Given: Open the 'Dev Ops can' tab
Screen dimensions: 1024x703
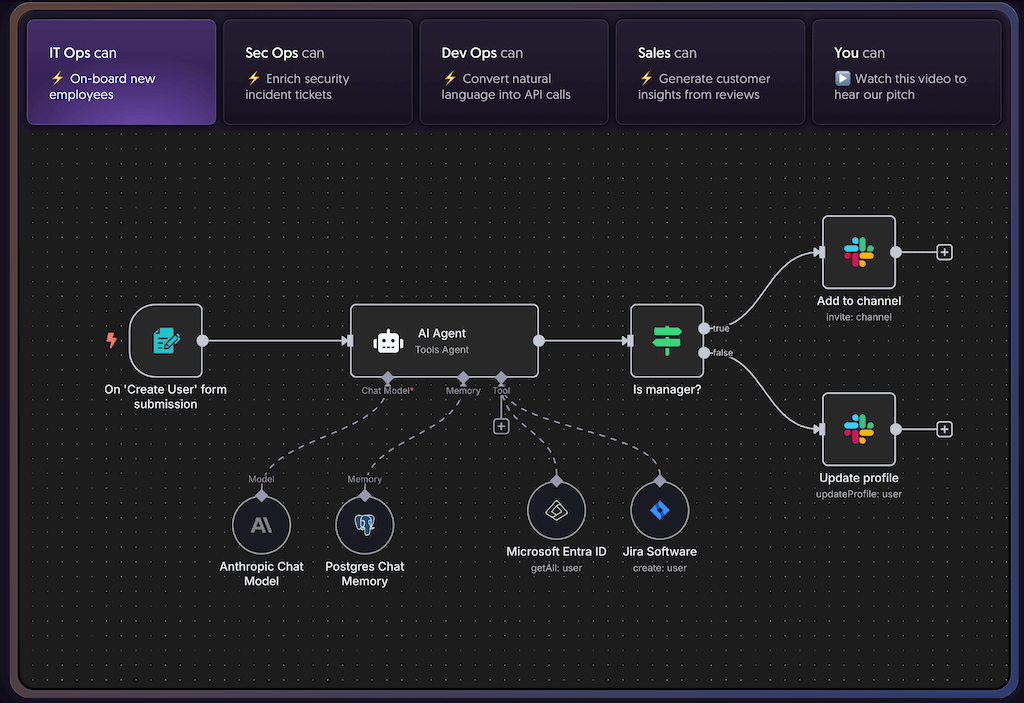Looking at the screenshot, I should [x=513, y=73].
